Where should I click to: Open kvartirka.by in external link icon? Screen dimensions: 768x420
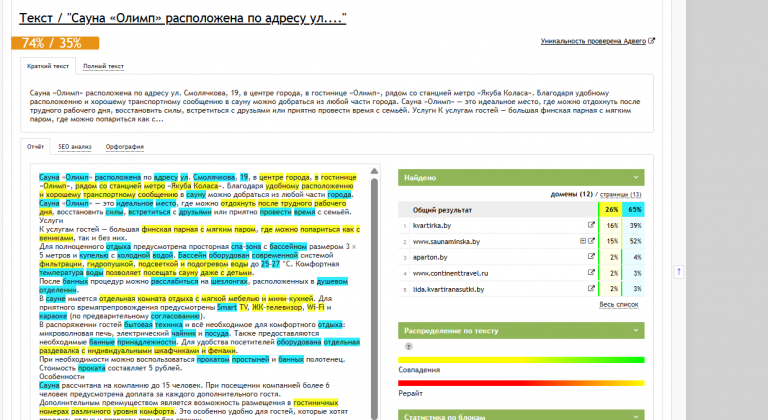[591, 225]
